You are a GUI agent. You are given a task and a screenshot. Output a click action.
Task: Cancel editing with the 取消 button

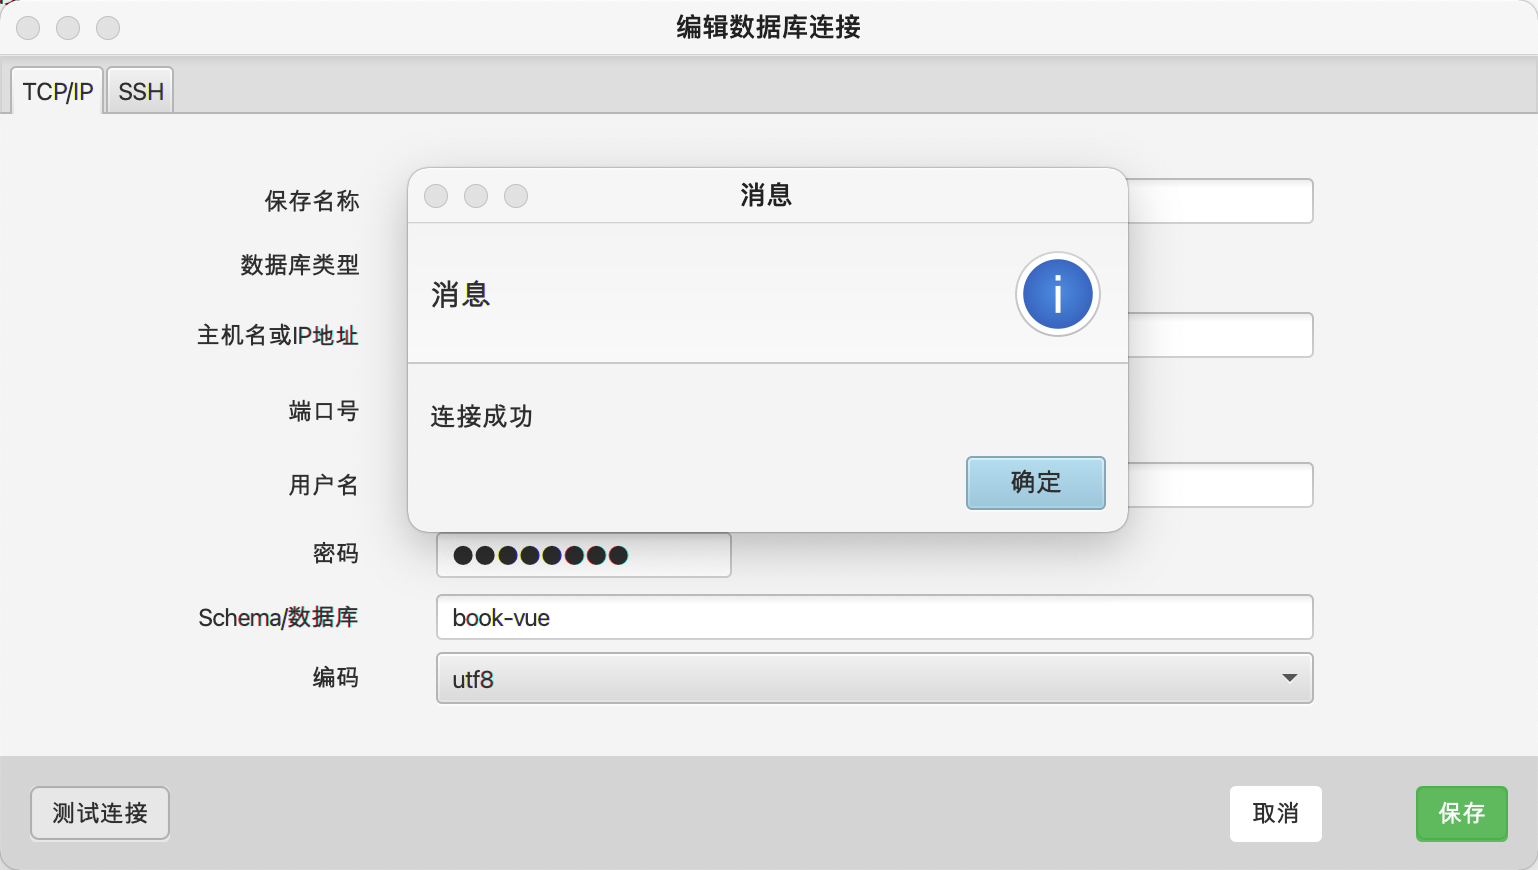1275,813
